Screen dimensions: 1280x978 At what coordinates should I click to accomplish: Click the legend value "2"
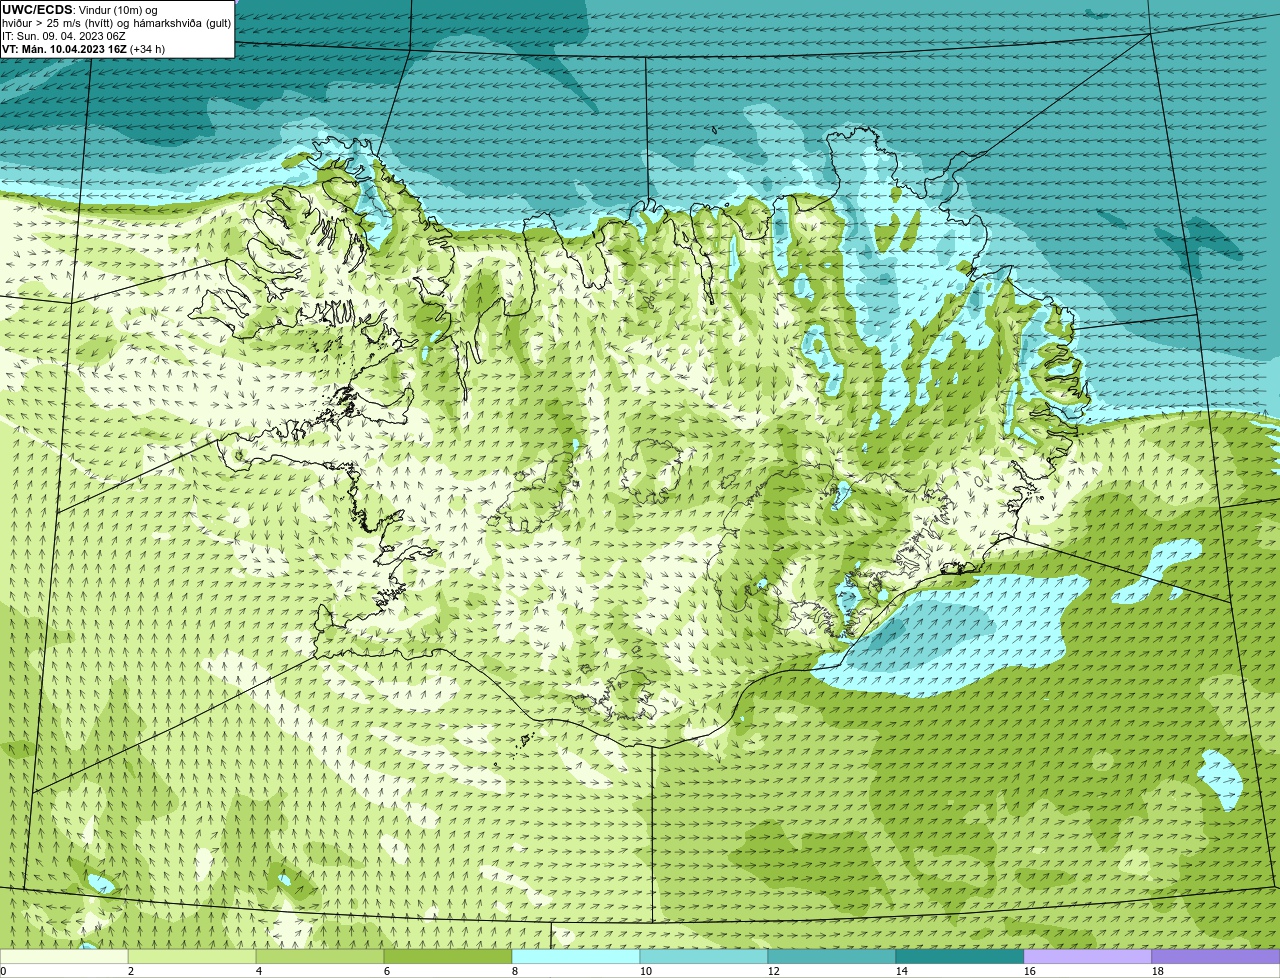click(131, 971)
